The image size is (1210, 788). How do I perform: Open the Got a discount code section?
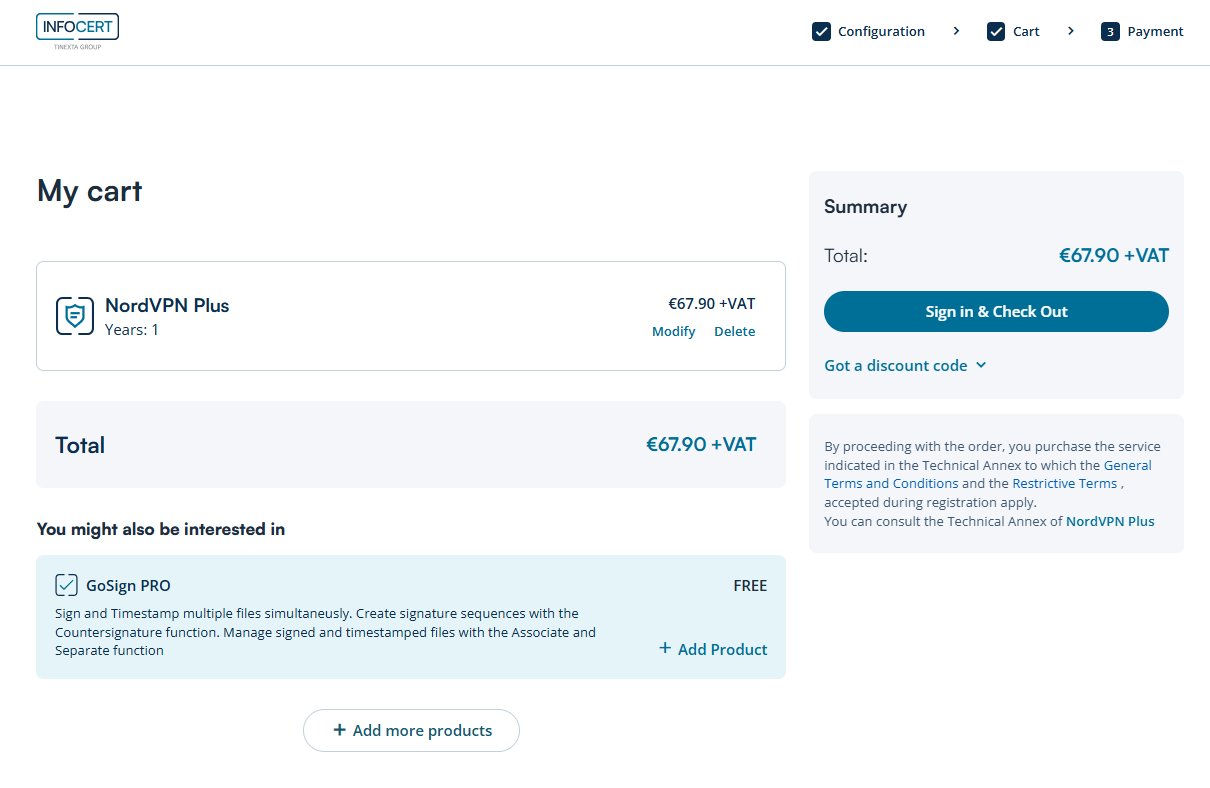[896, 366]
